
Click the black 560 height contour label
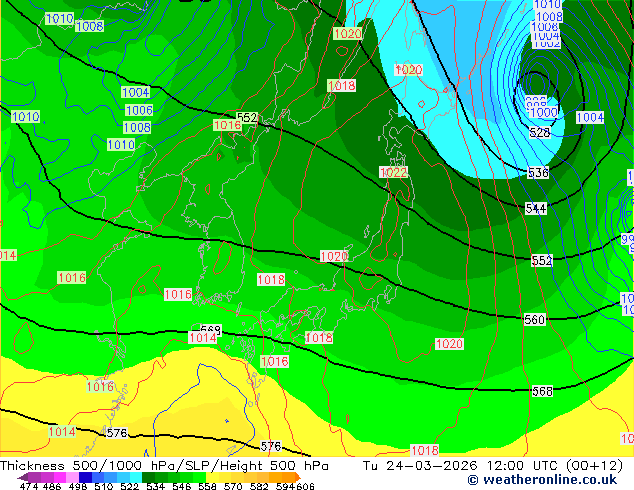click(535, 320)
